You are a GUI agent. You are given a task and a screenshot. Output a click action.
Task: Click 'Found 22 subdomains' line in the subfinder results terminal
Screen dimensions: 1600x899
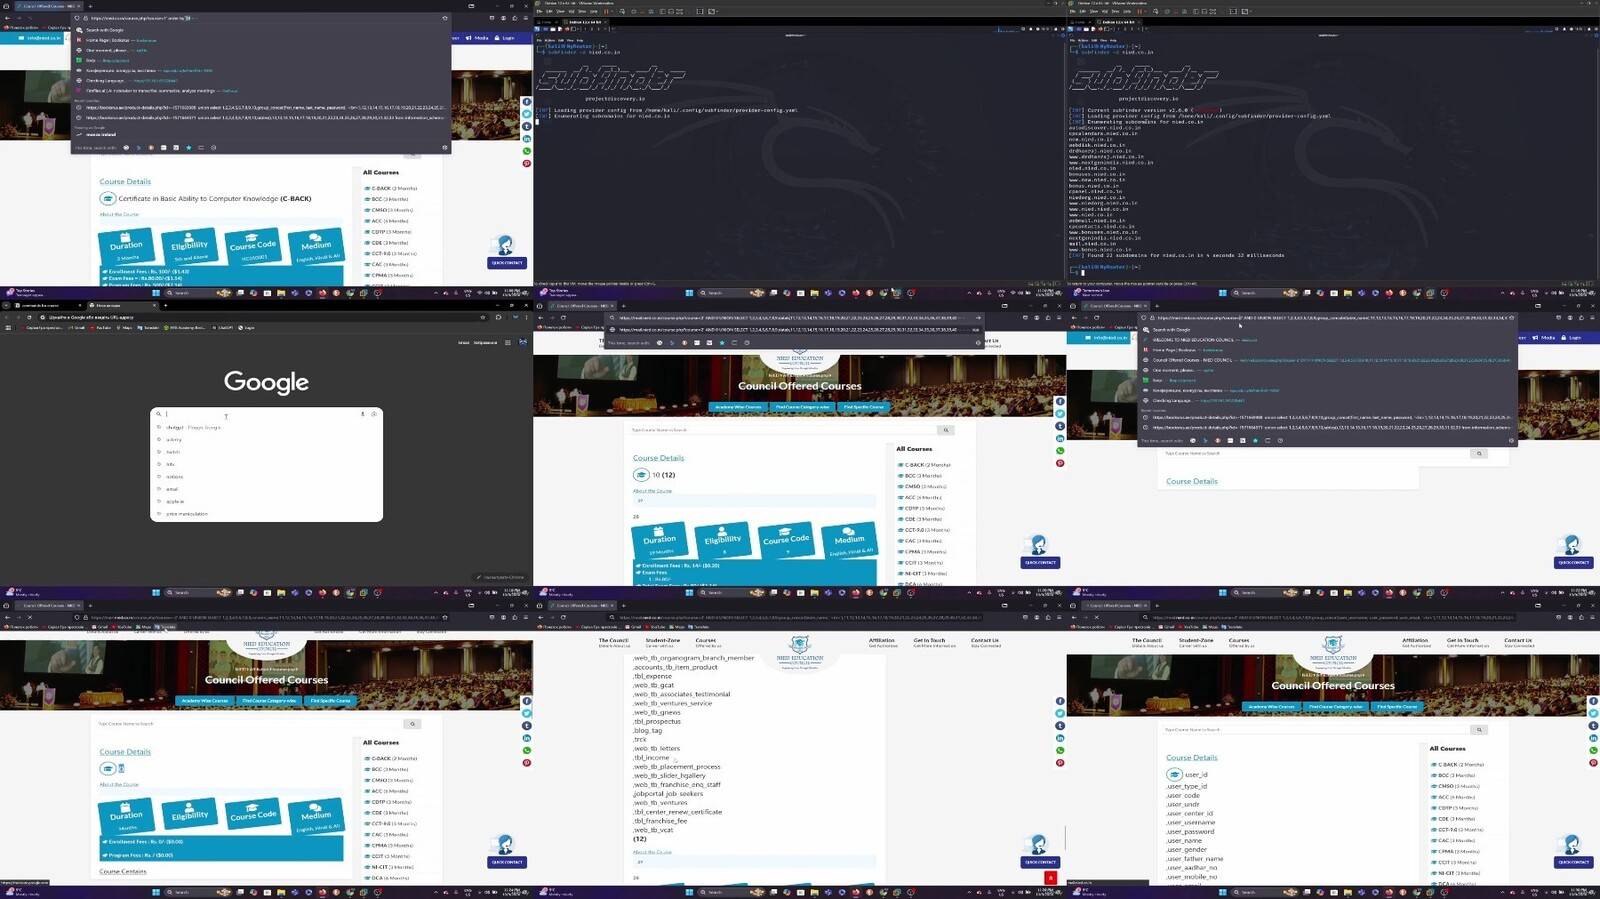[1177, 255]
